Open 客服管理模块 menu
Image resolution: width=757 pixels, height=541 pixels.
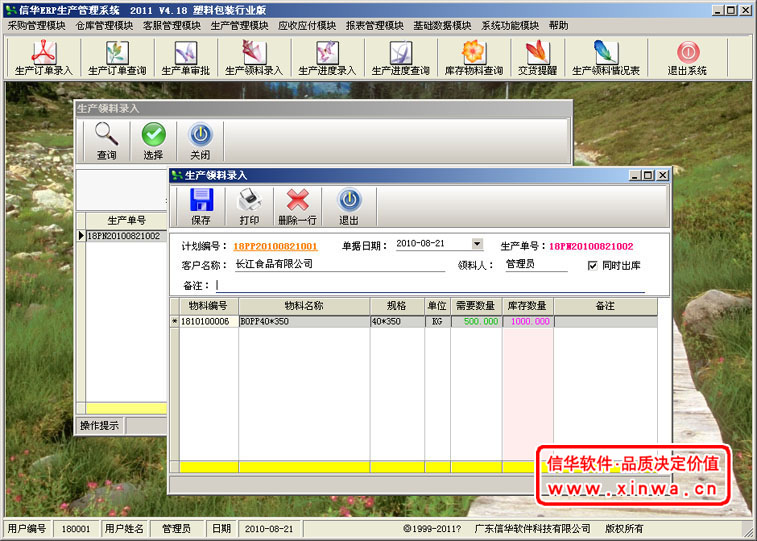point(172,26)
